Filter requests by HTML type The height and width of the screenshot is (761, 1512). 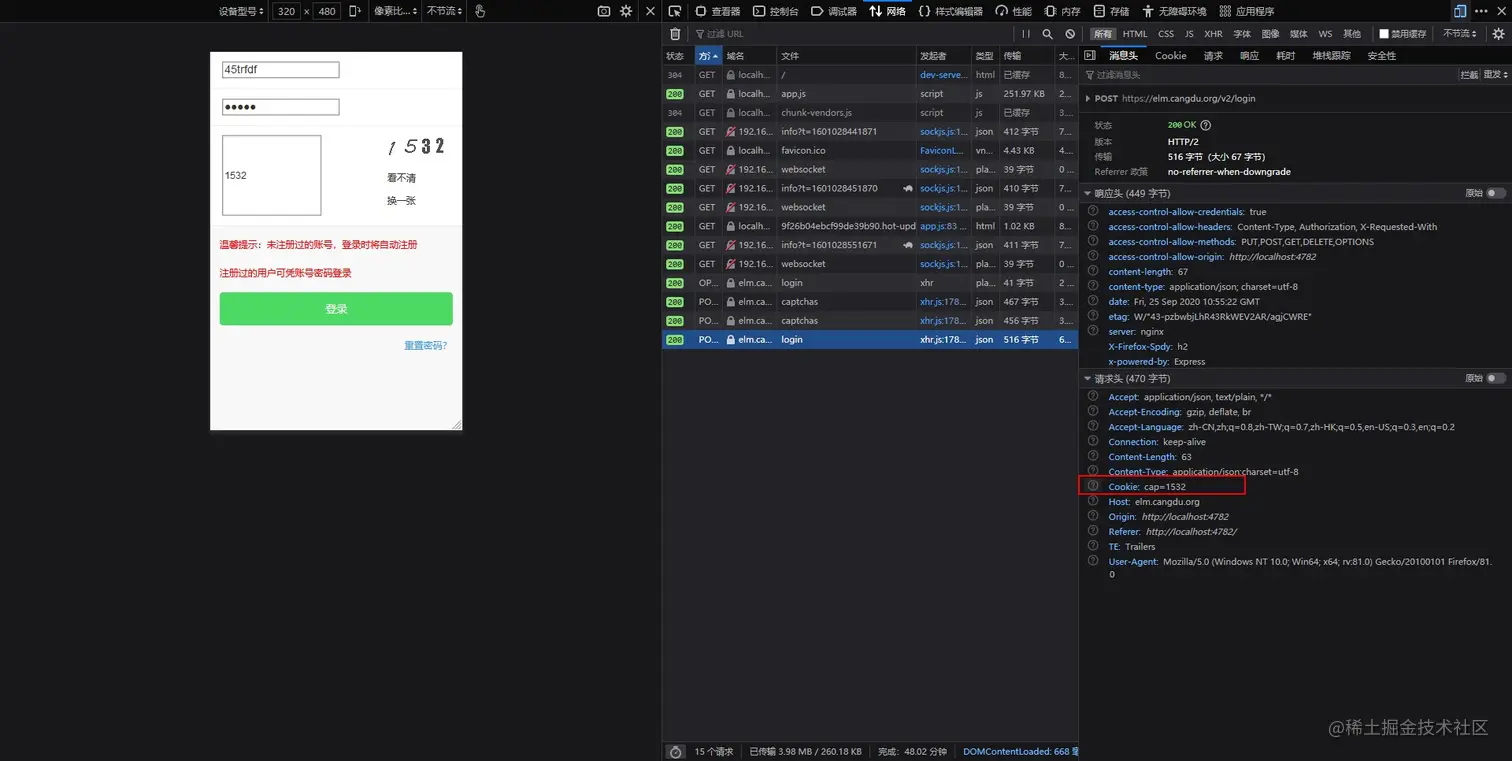1135,34
